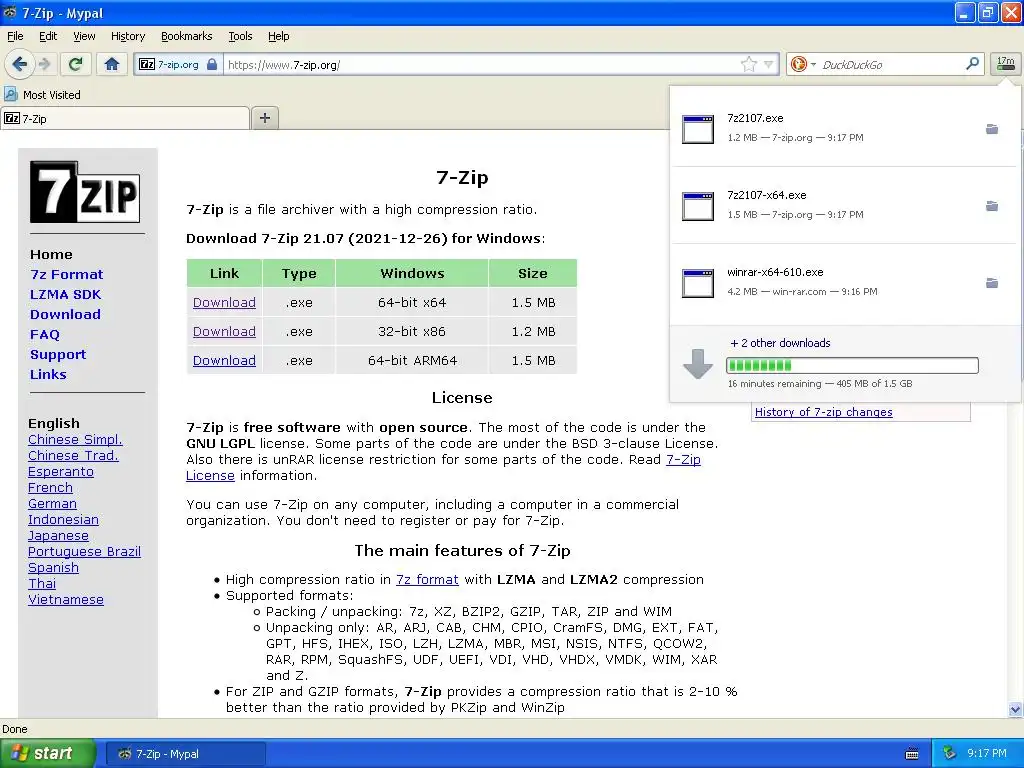
Task: Click the winrar-x64-610.exe download file icon
Action: coord(697,283)
